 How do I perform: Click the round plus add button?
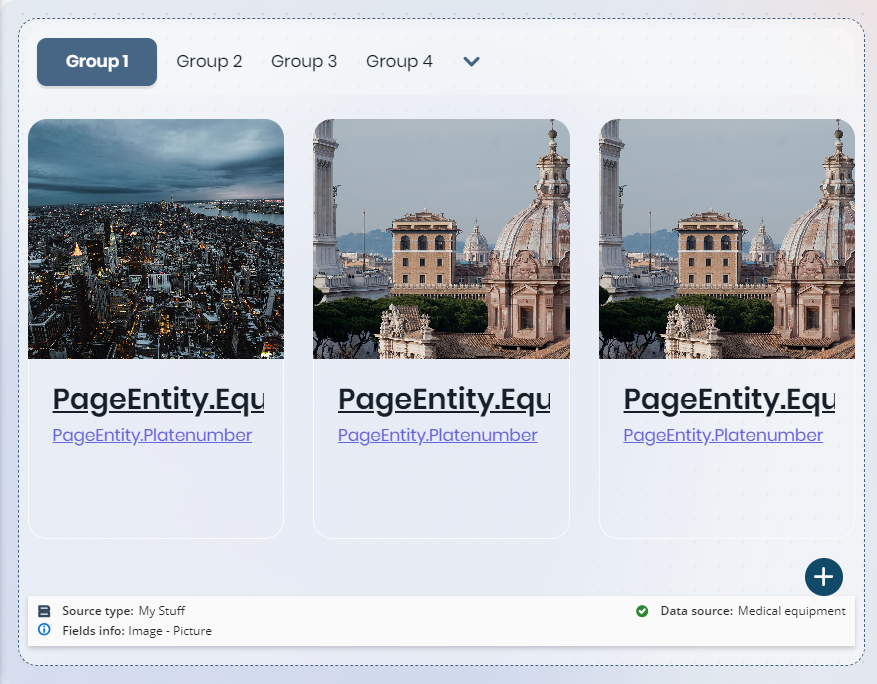coord(824,577)
